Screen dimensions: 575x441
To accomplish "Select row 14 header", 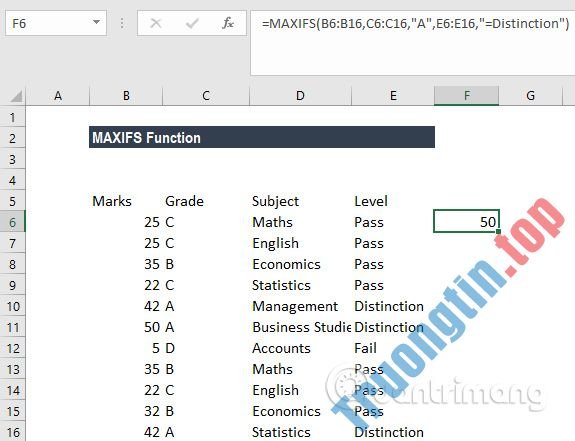I will 12,390.
